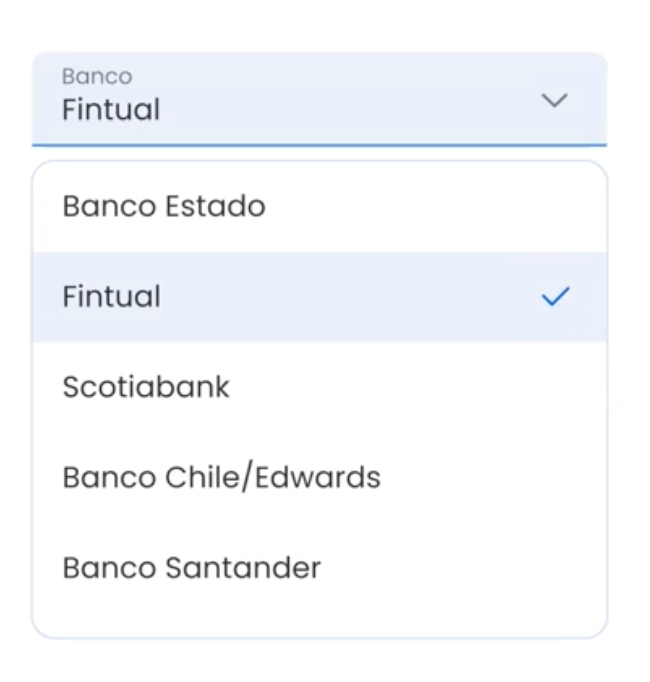This screenshot has width=650, height=682.
Task: Click empty space right of Scotiabank
Action: point(418,387)
